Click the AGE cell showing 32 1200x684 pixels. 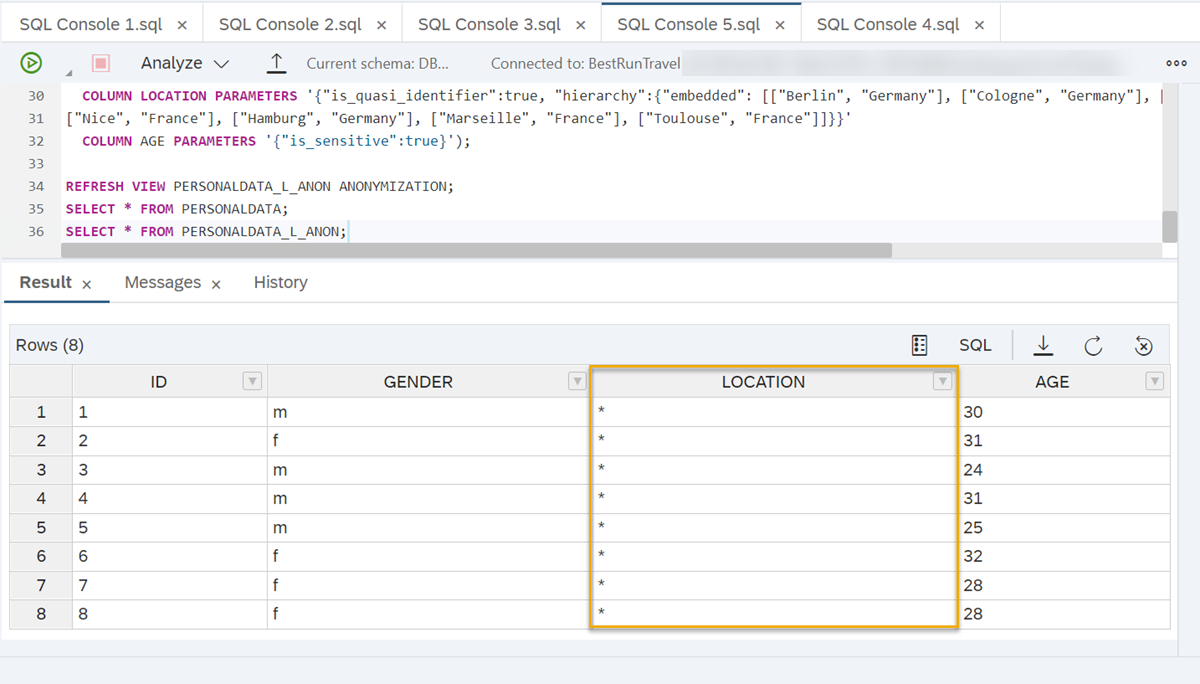point(1064,556)
